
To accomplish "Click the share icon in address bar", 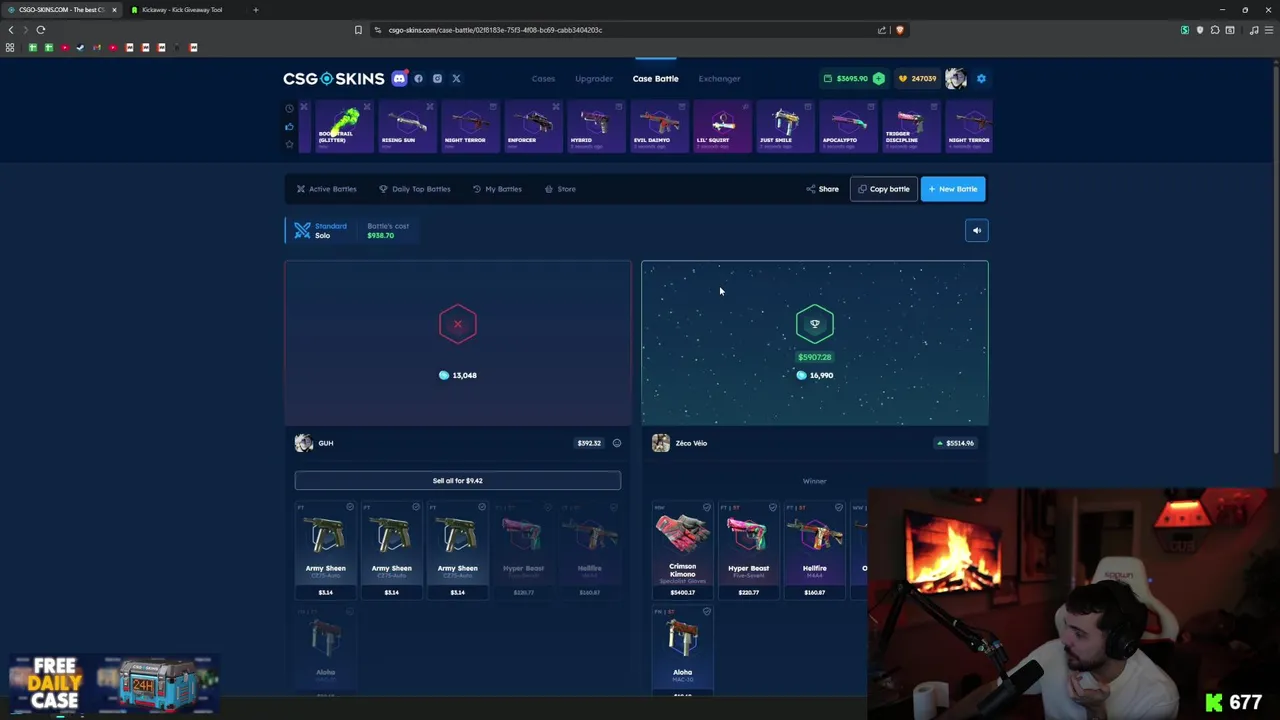I will (x=882, y=30).
